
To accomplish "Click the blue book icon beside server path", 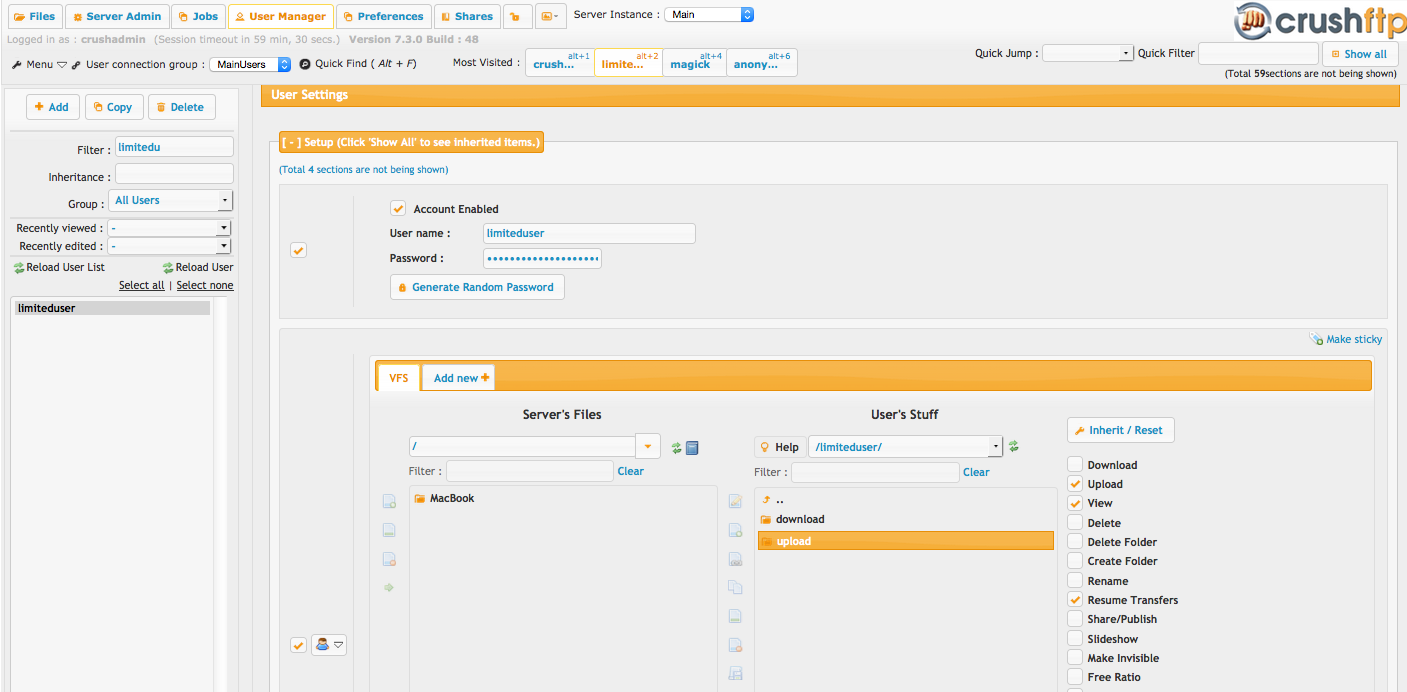I will click(x=692, y=448).
